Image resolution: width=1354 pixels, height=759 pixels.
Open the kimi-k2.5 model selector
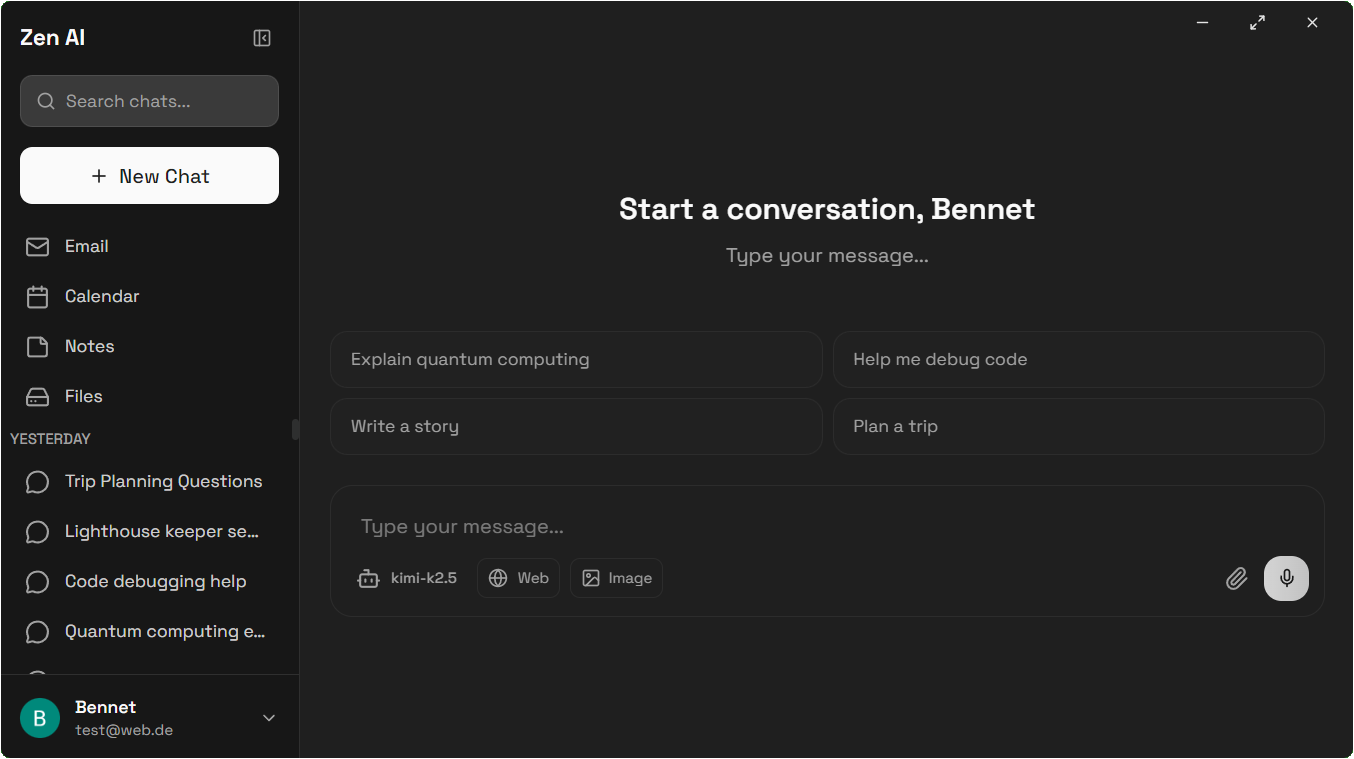click(408, 578)
